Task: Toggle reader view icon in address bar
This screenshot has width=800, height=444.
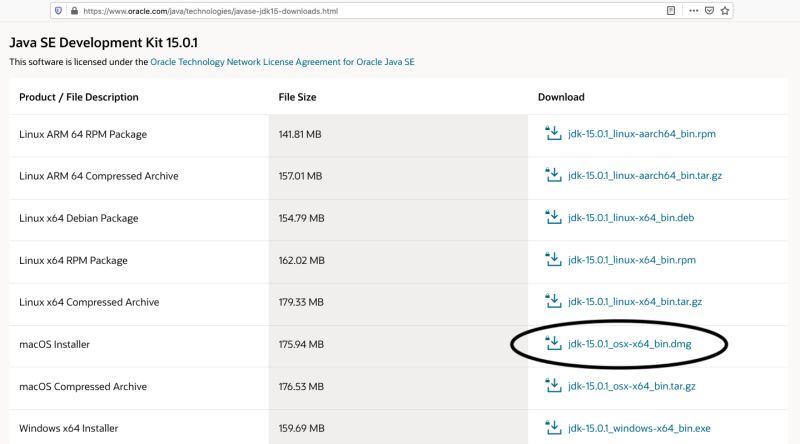Action: pos(671,11)
